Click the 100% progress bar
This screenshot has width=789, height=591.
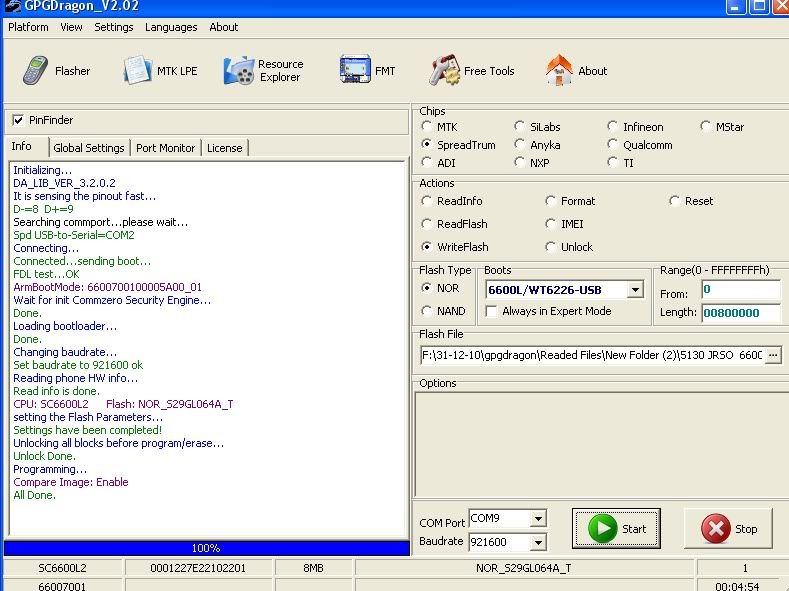[x=206, y=548]
